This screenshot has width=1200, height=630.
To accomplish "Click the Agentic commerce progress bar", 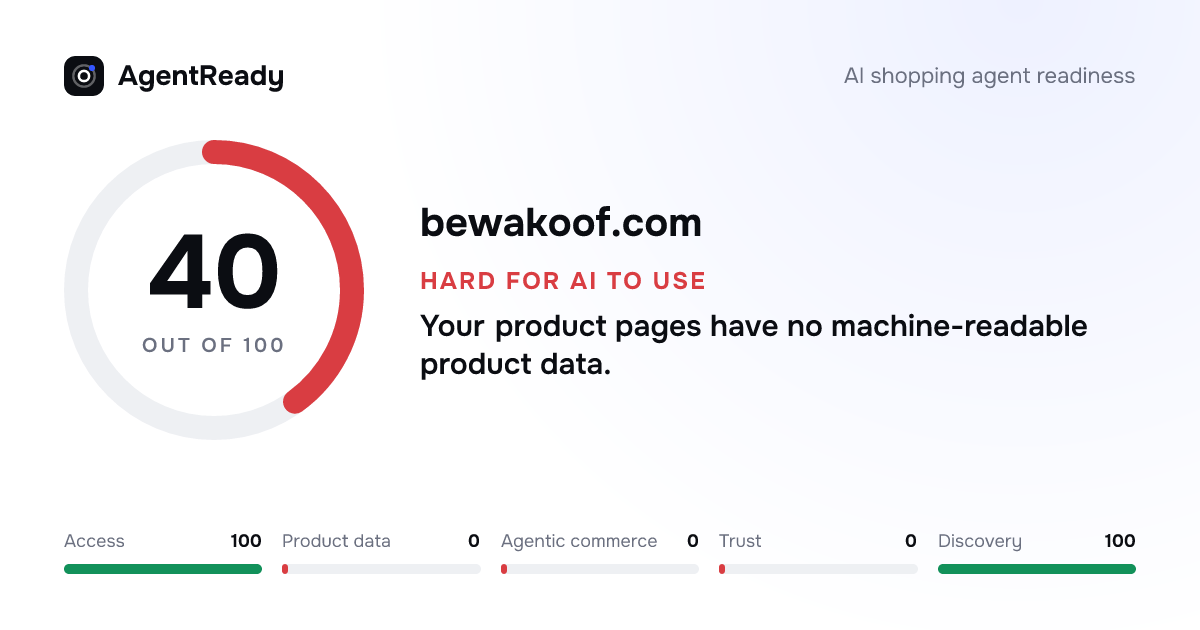I will click(x=600, y=569).
